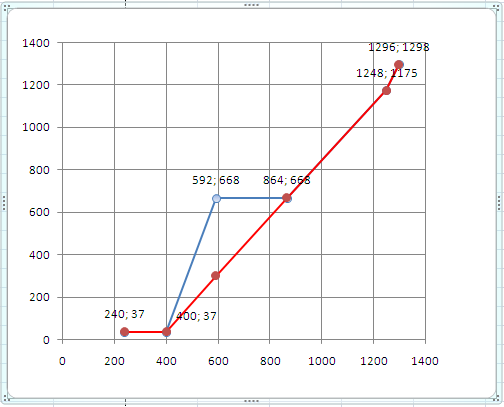Click the horizontal axis label 1000
This screenshot has width=504, height=407.
click(x=322, y=361)
